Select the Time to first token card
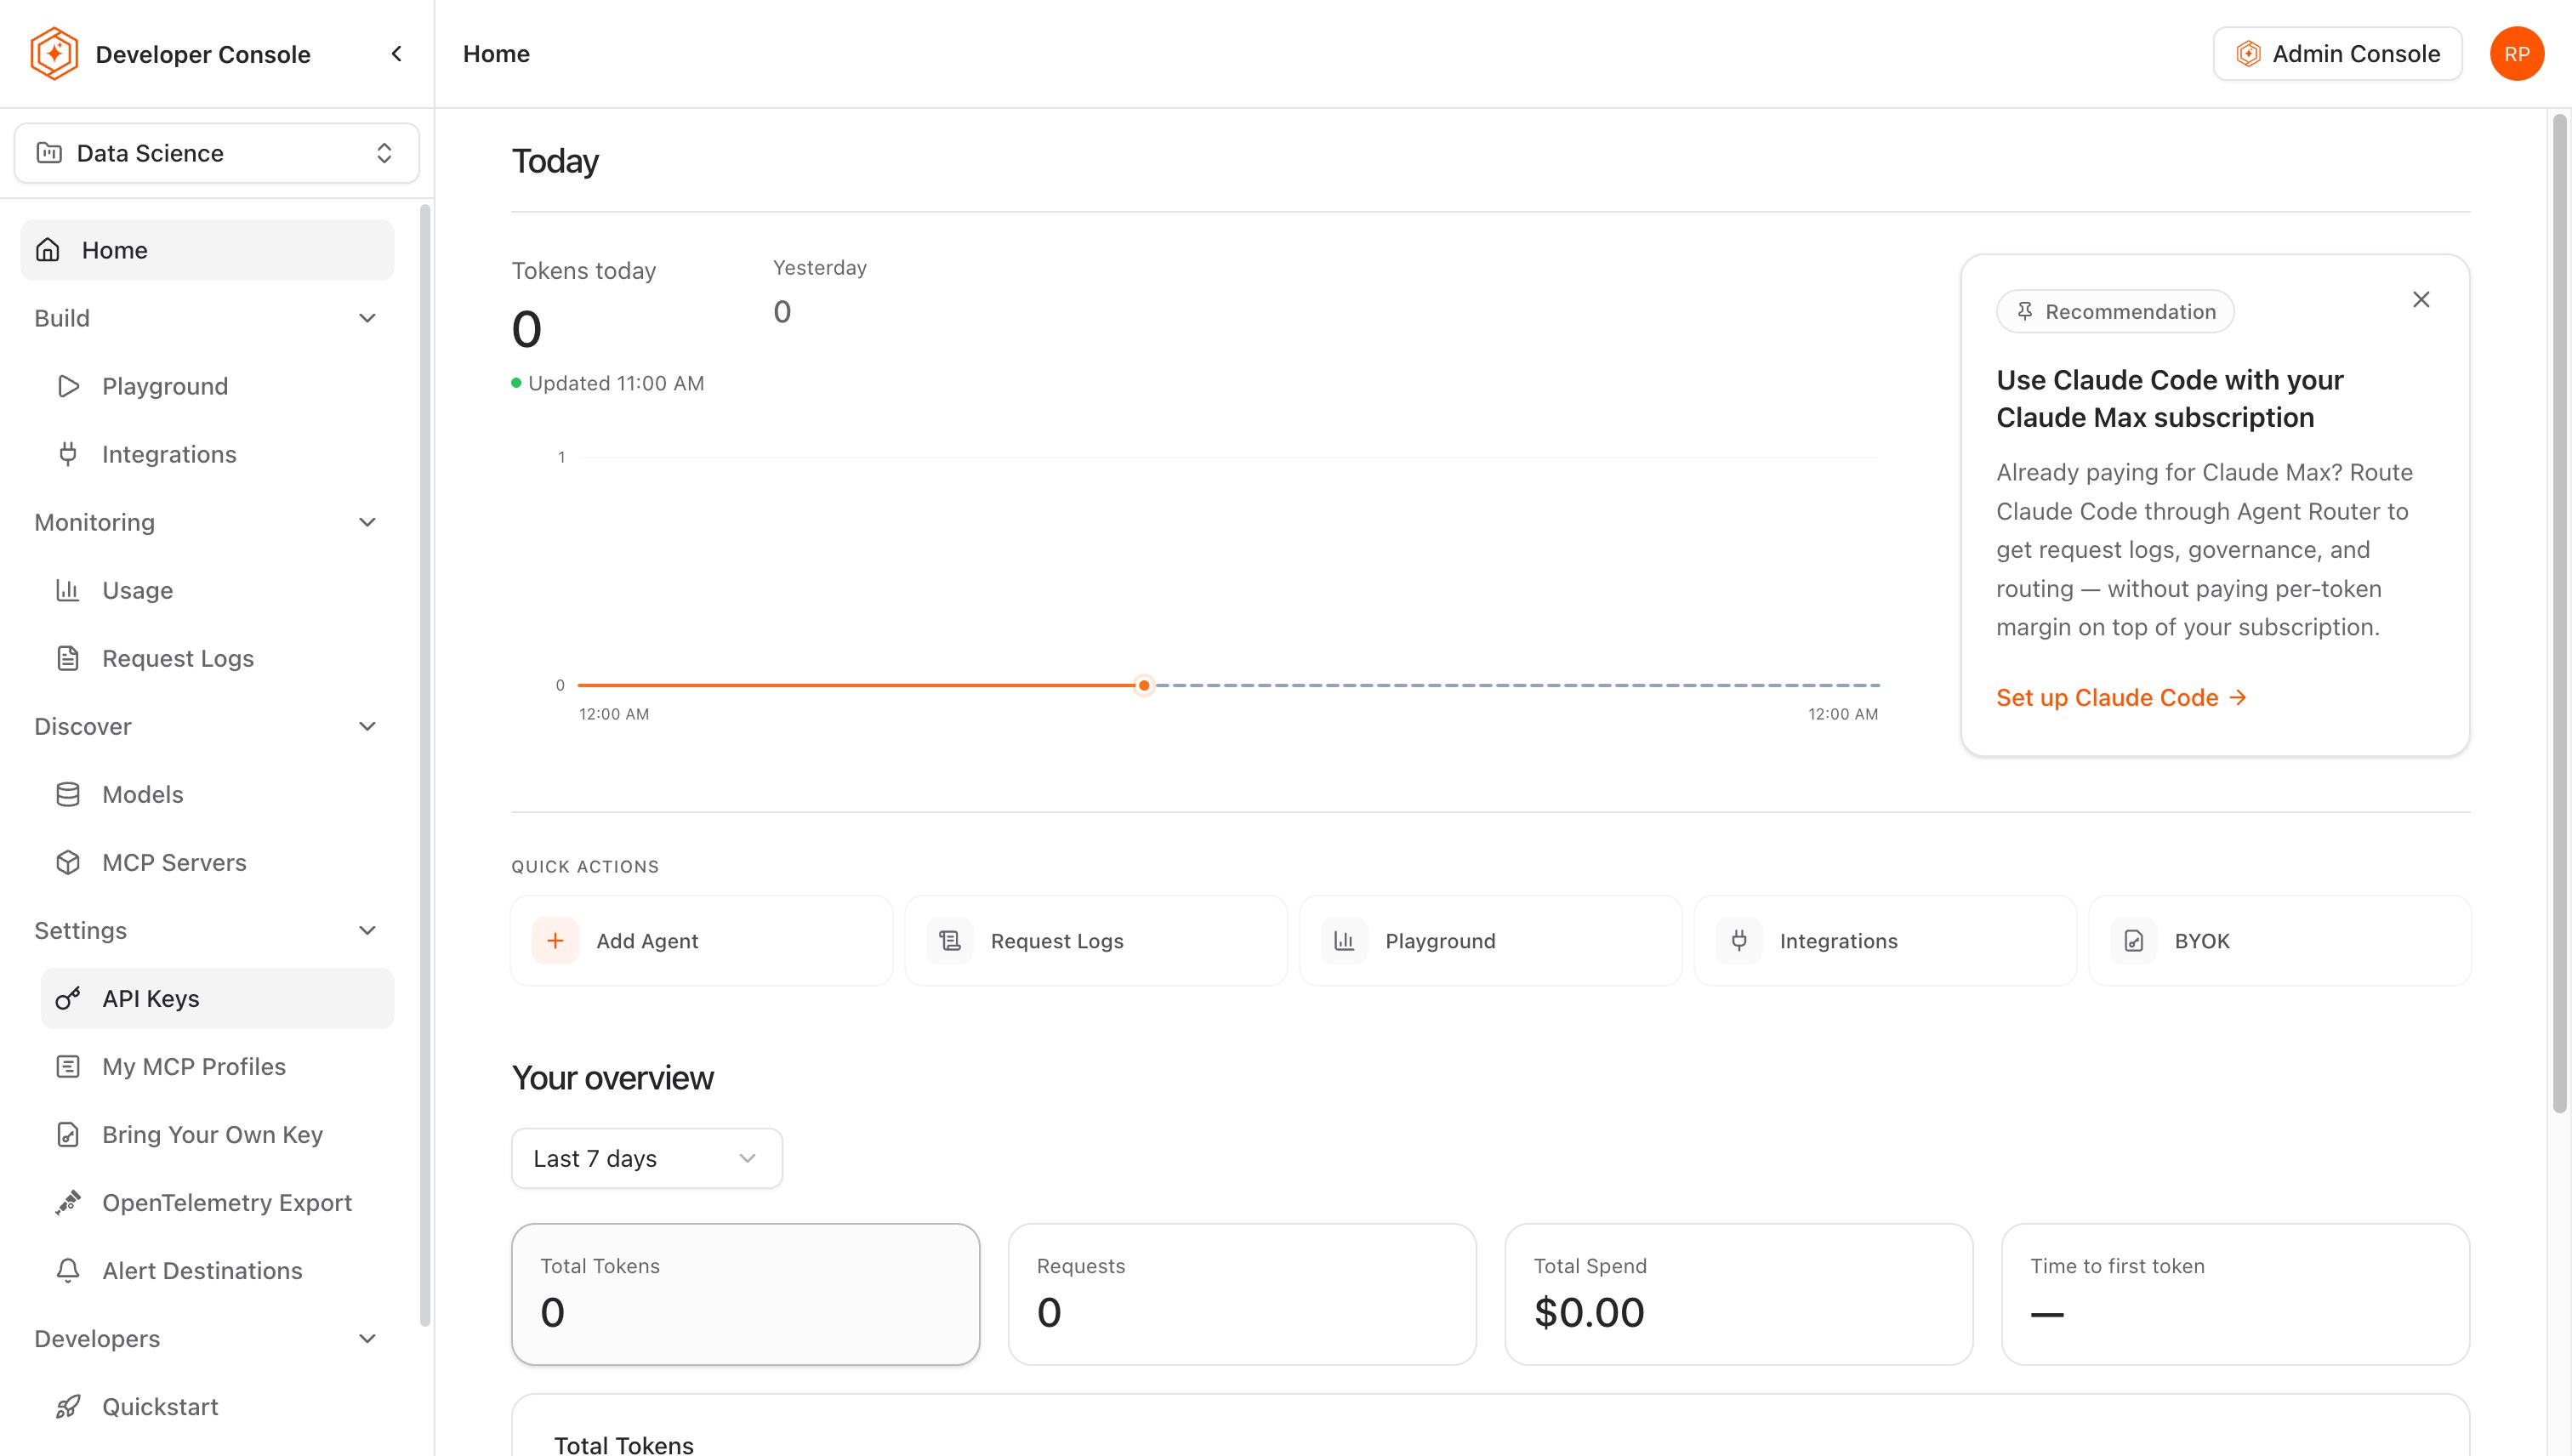 (x=2235, y=1294)
